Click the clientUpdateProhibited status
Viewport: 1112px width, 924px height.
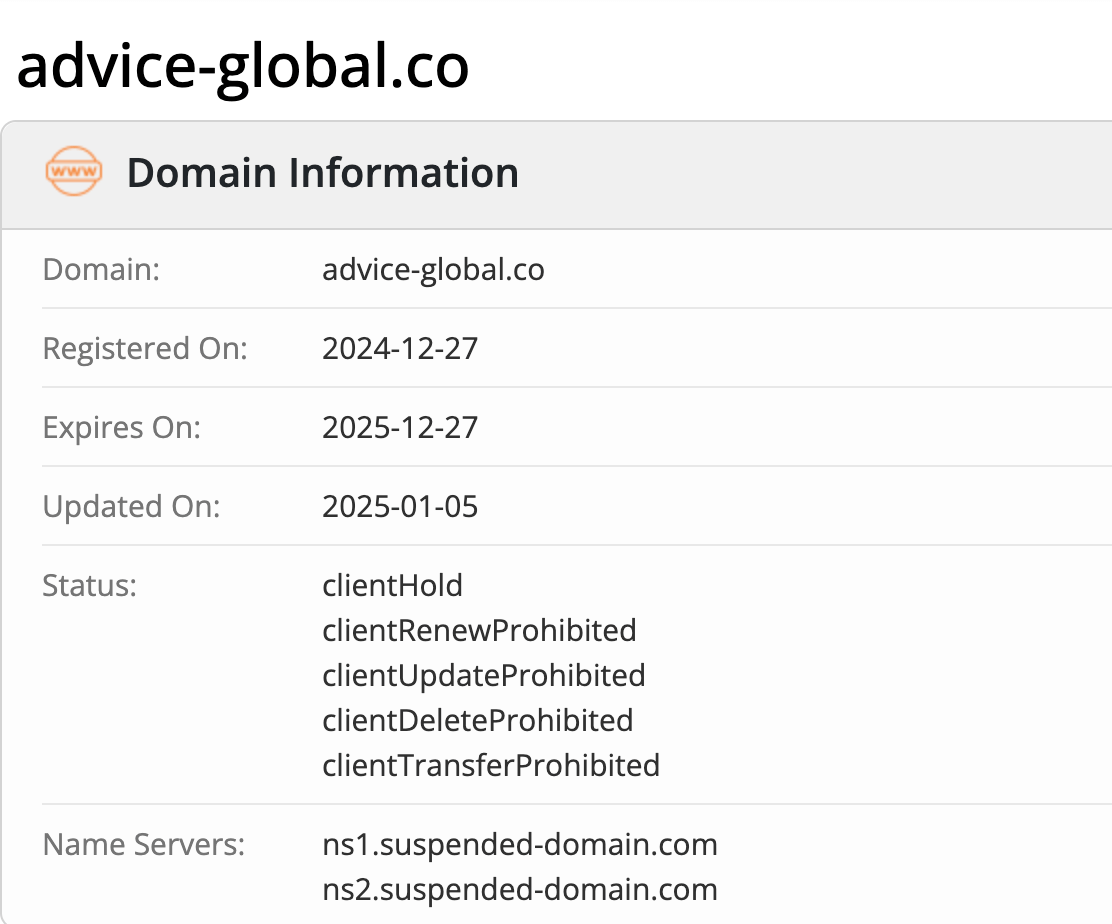484,677
